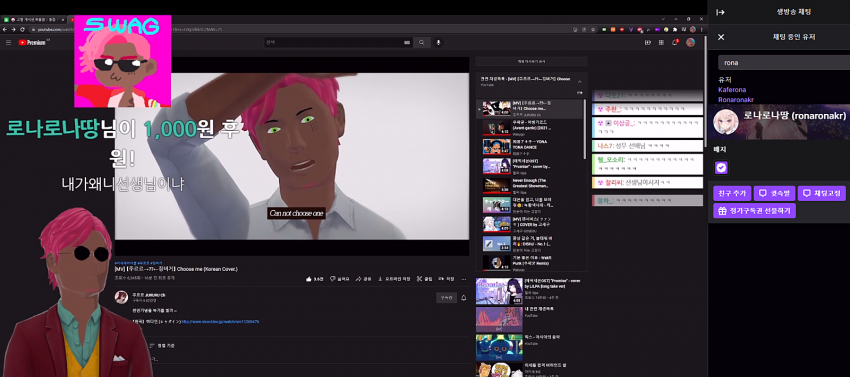This screenshot has width=850, height=377.
Task: Click chat message from 나스7
Action: pos(647,146)
